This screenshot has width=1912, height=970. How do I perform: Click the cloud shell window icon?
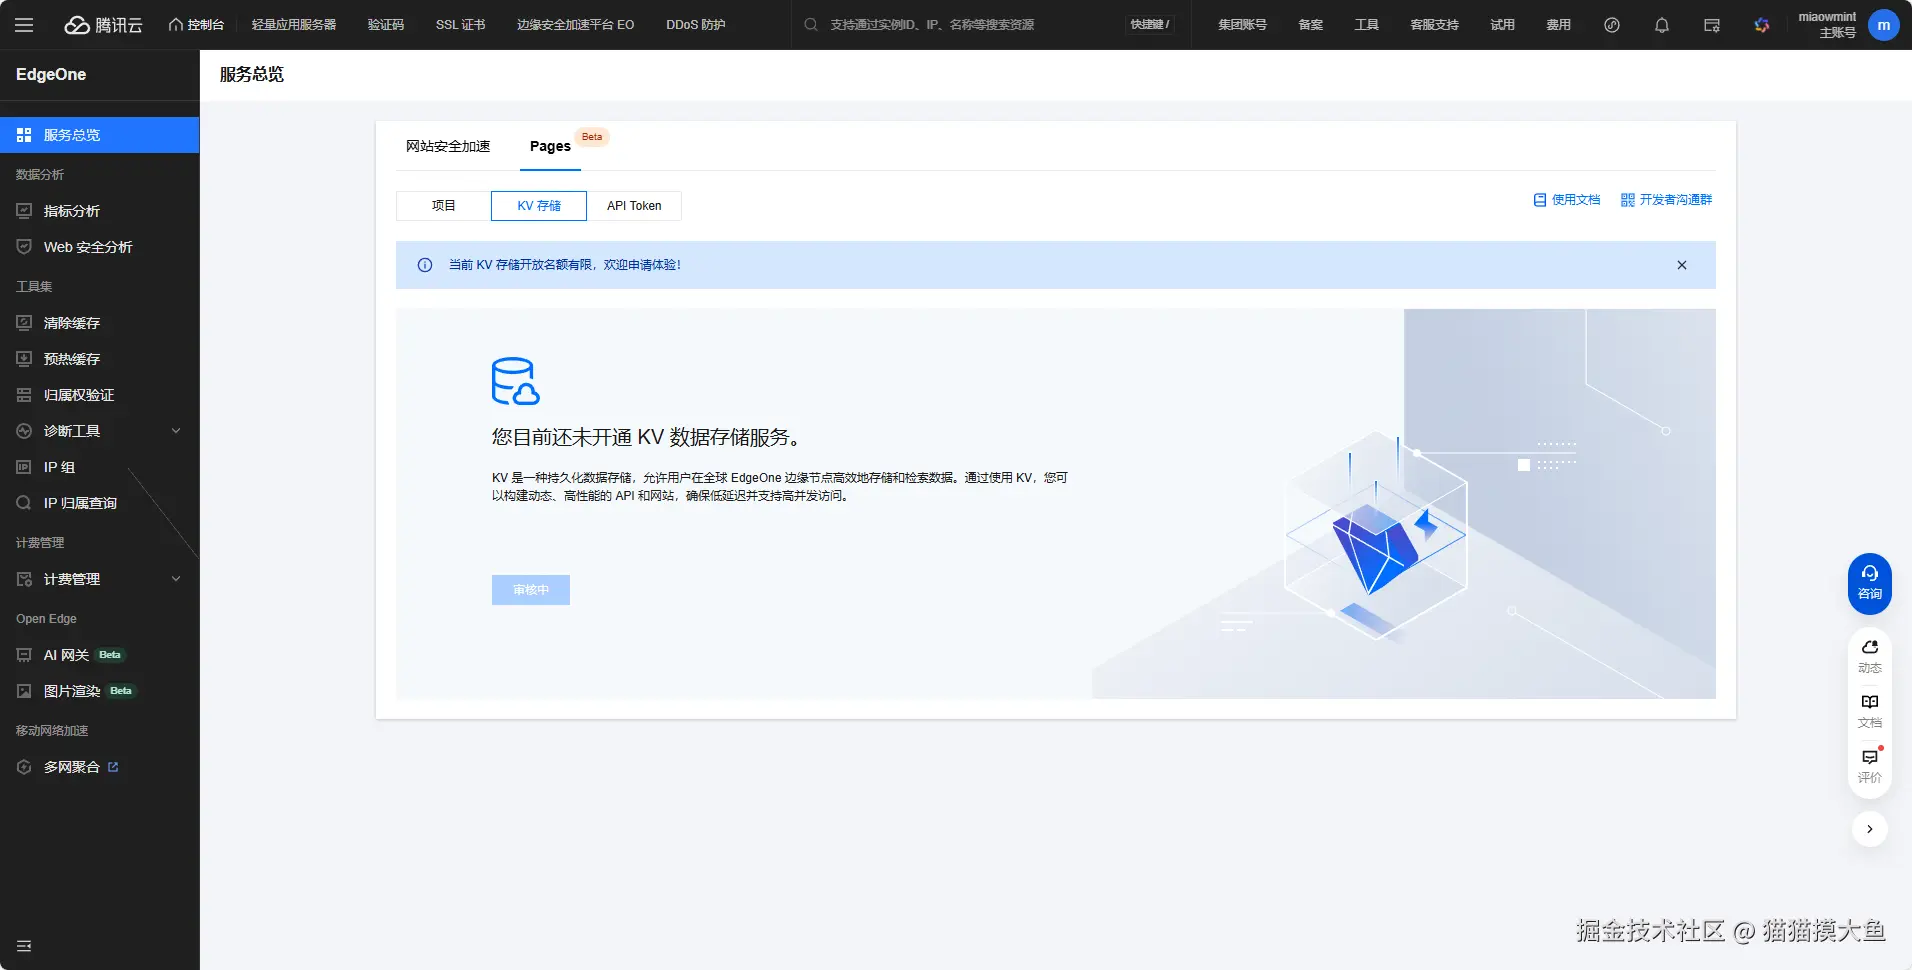pyautogui.click(x=1712, y=25)
